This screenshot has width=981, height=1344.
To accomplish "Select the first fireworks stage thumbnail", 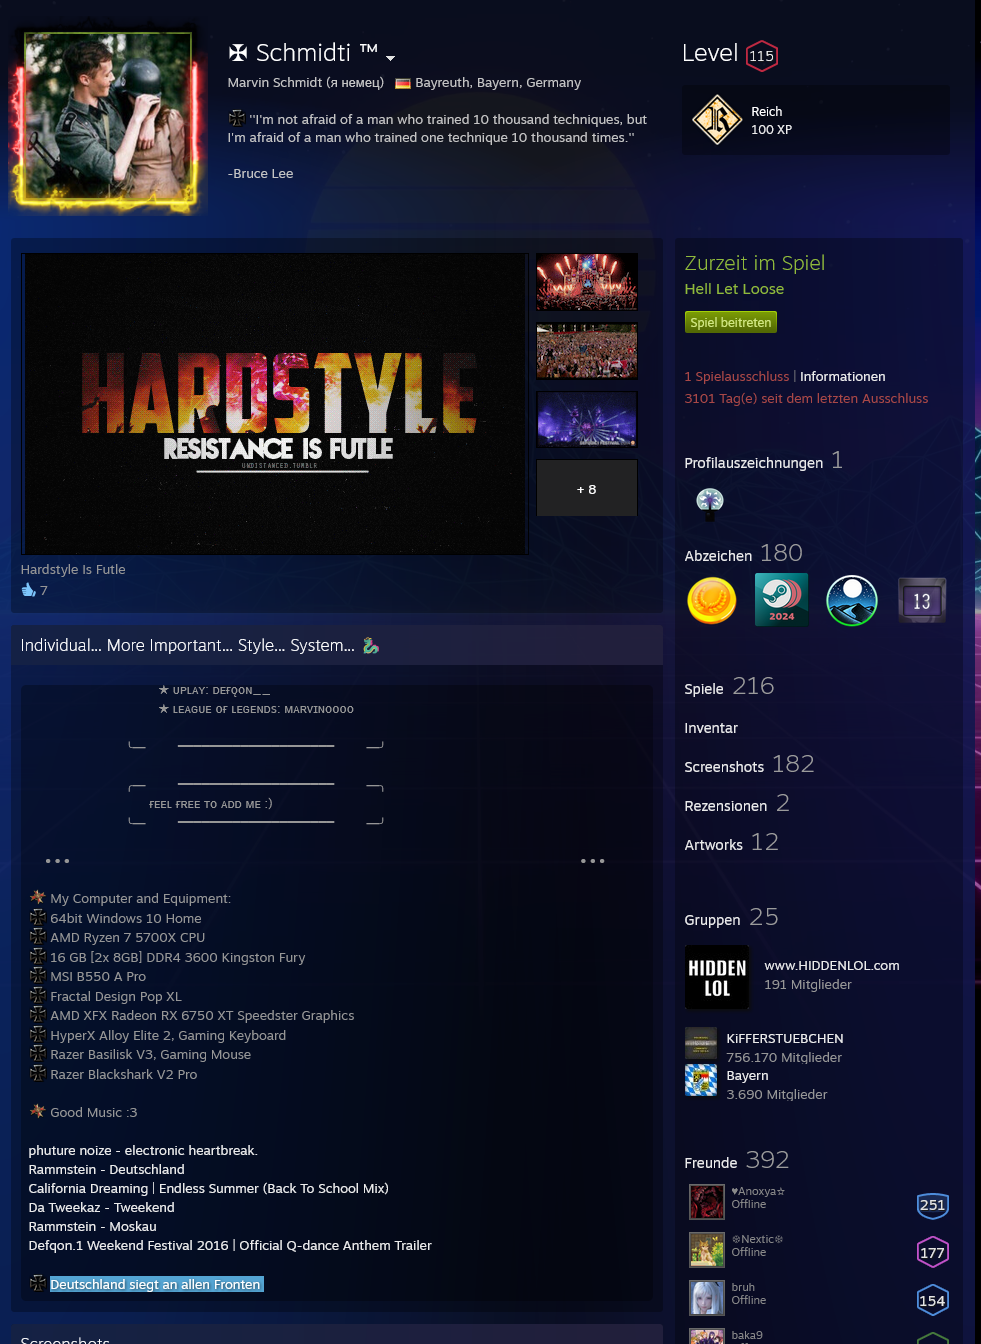I will coord(586,282).
